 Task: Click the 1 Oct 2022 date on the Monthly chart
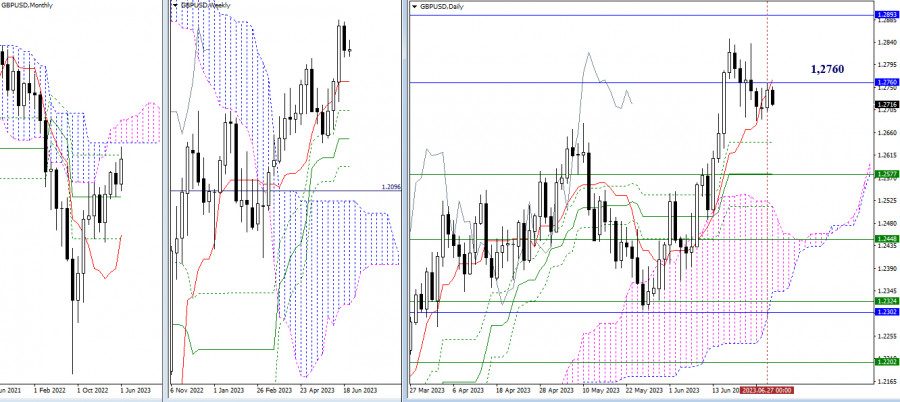(x=91, y=389)
